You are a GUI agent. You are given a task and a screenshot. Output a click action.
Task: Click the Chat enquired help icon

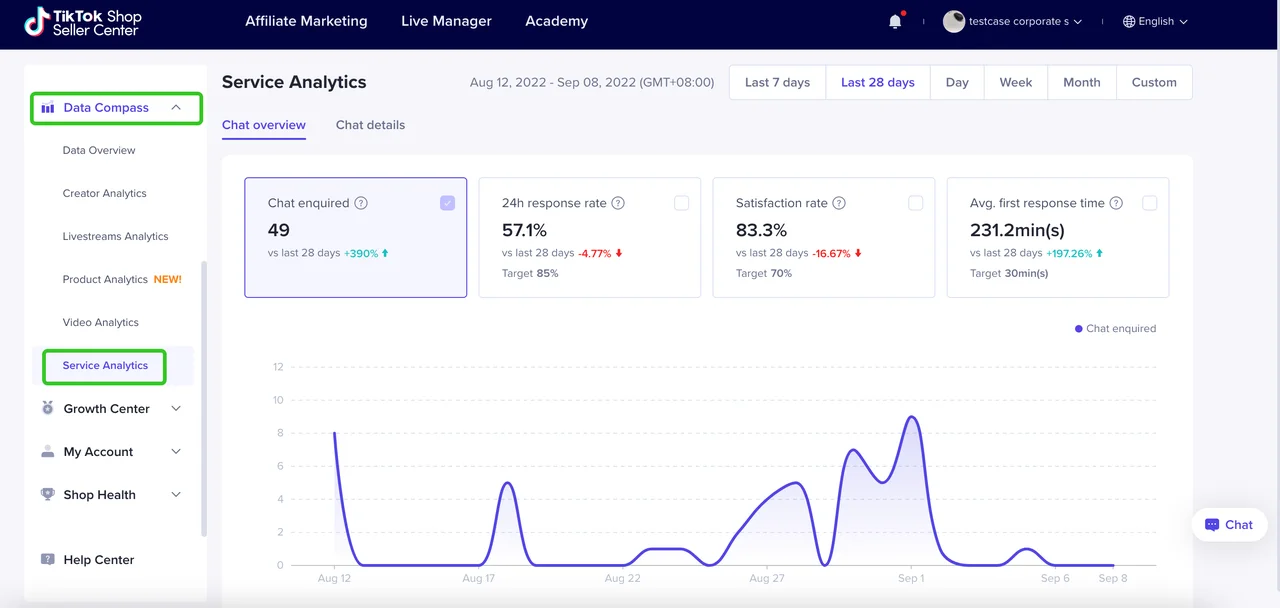[361, 203]
